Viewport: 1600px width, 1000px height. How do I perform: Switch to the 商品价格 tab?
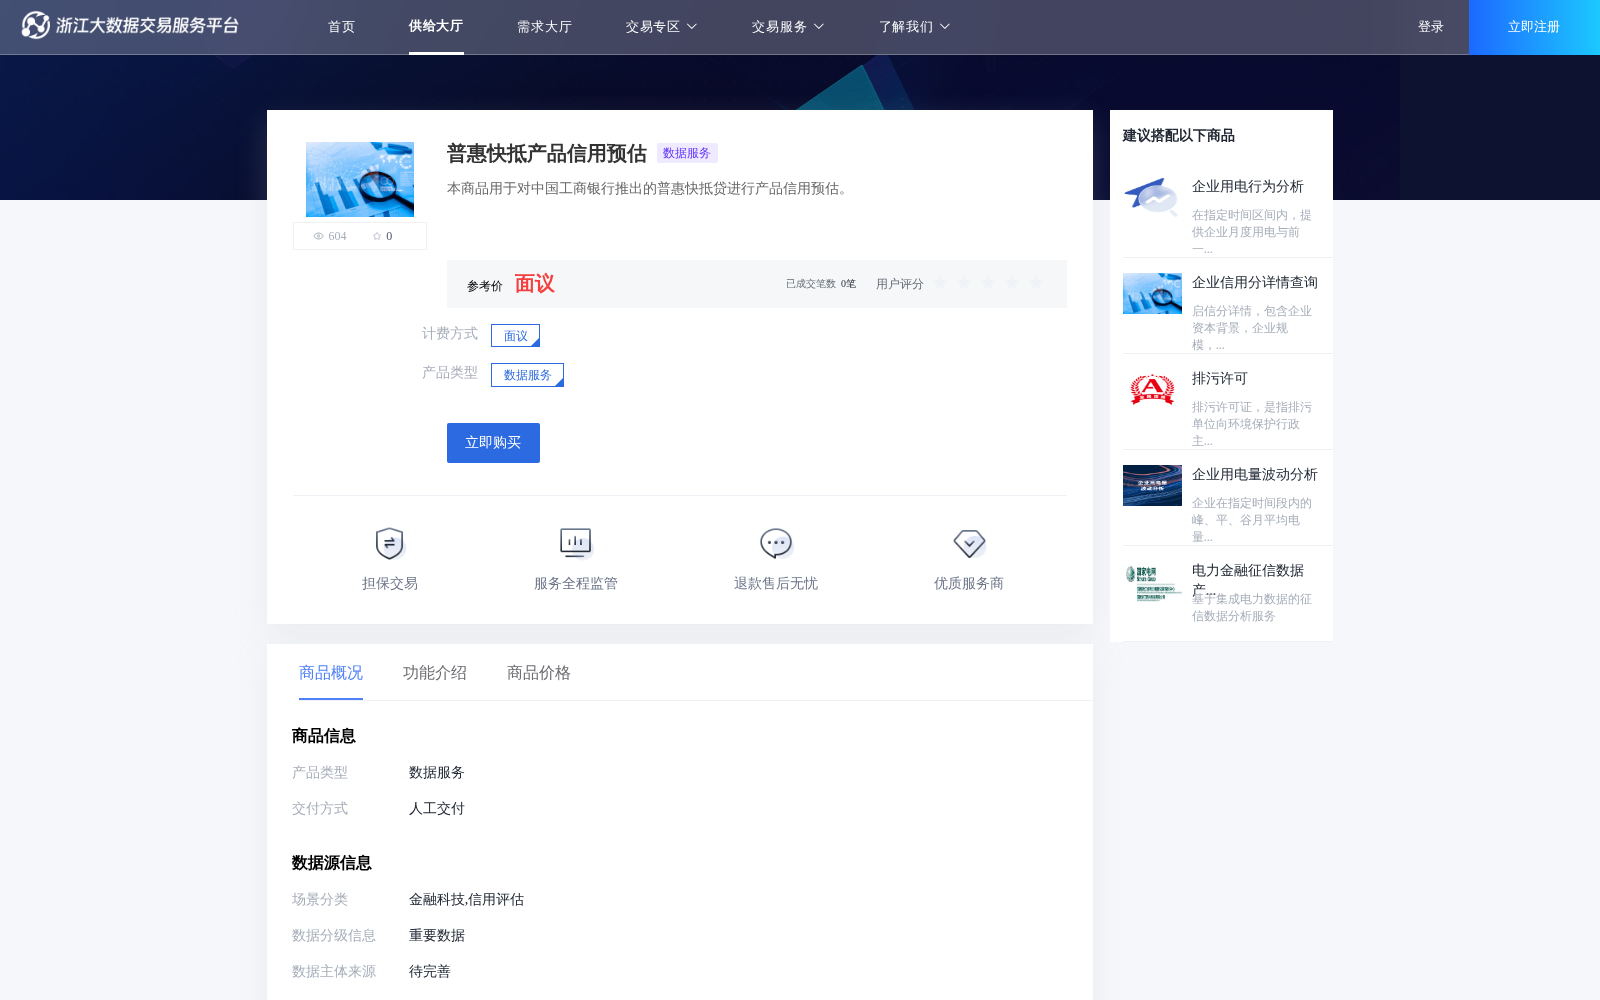pyautogui.click(x=539, y=673)
